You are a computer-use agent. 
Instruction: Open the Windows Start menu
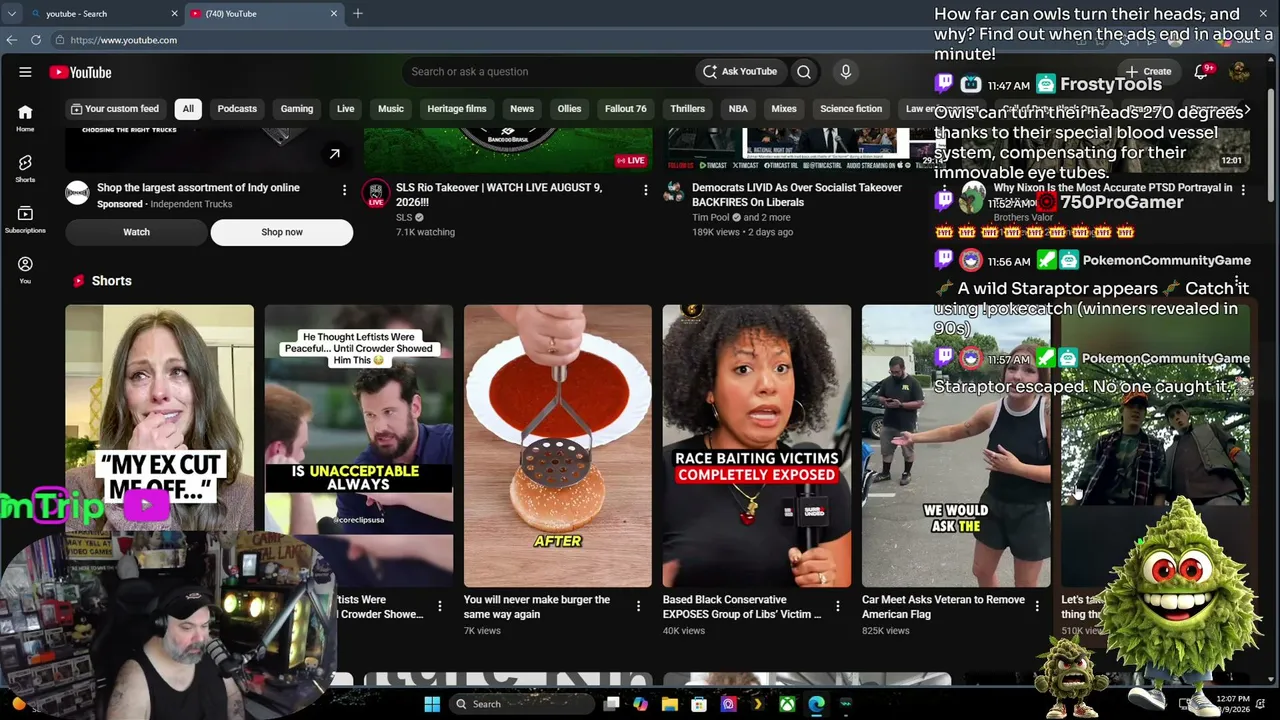click(432, 704)
